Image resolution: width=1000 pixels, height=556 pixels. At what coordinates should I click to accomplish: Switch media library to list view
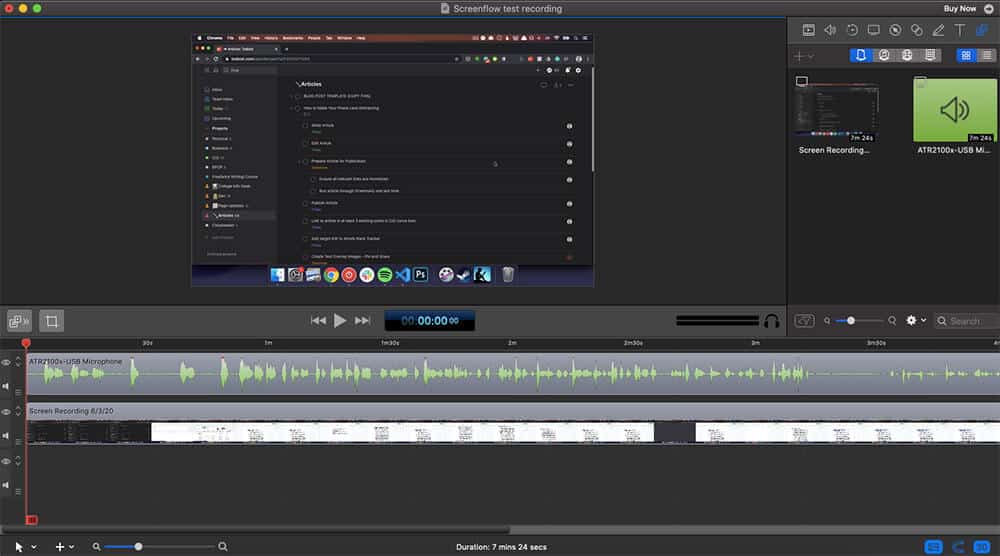987,55
